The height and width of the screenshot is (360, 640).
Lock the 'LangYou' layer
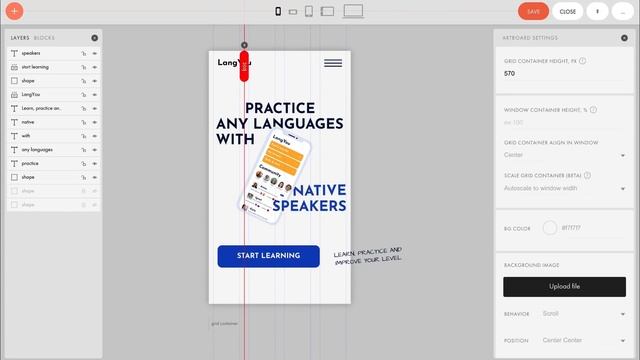tap(84, 95)
